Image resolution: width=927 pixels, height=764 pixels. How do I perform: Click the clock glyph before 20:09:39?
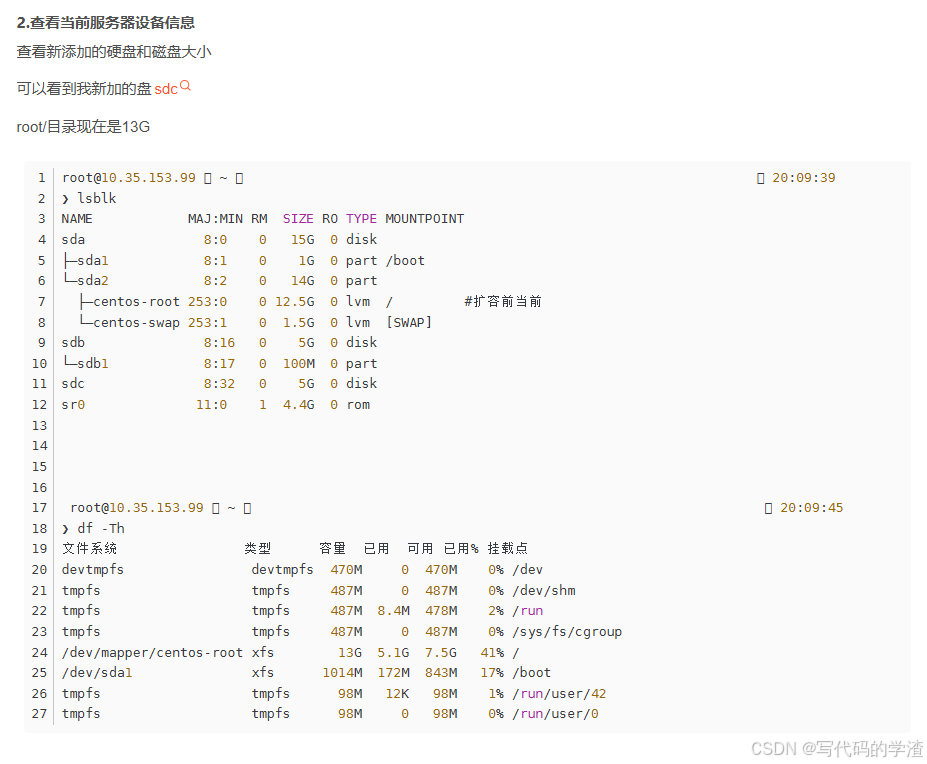(x=761, y=178)
